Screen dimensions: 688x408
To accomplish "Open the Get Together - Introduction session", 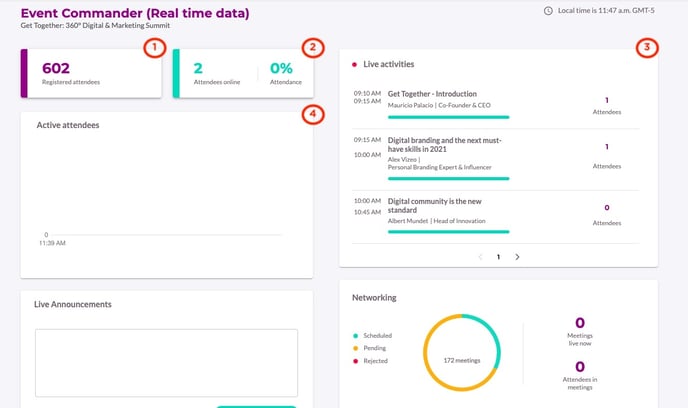I will [x=432, y=93].
